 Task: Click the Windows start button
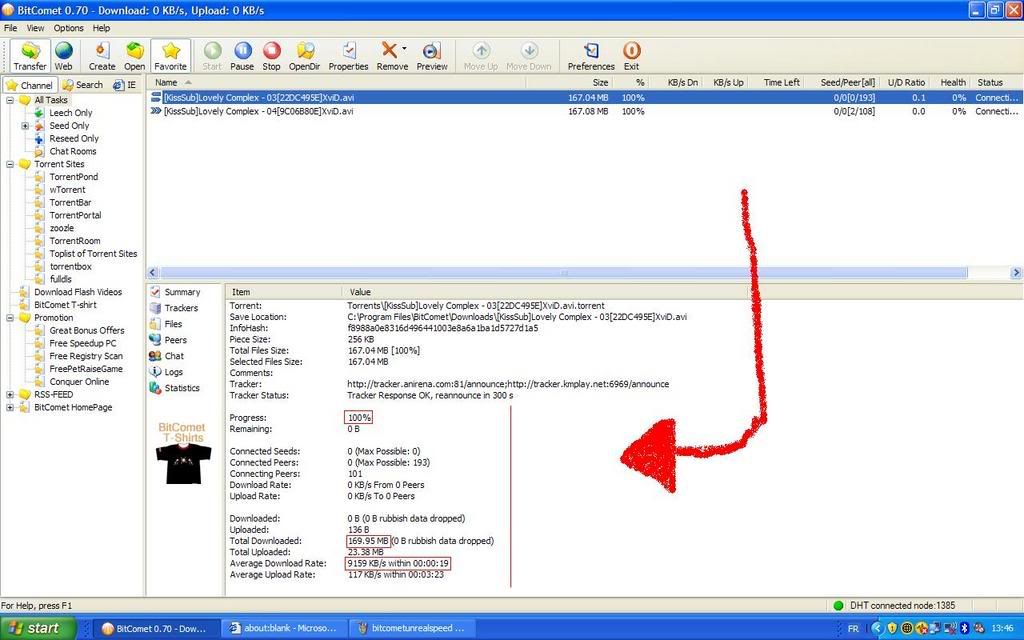[x=37, y=628]
